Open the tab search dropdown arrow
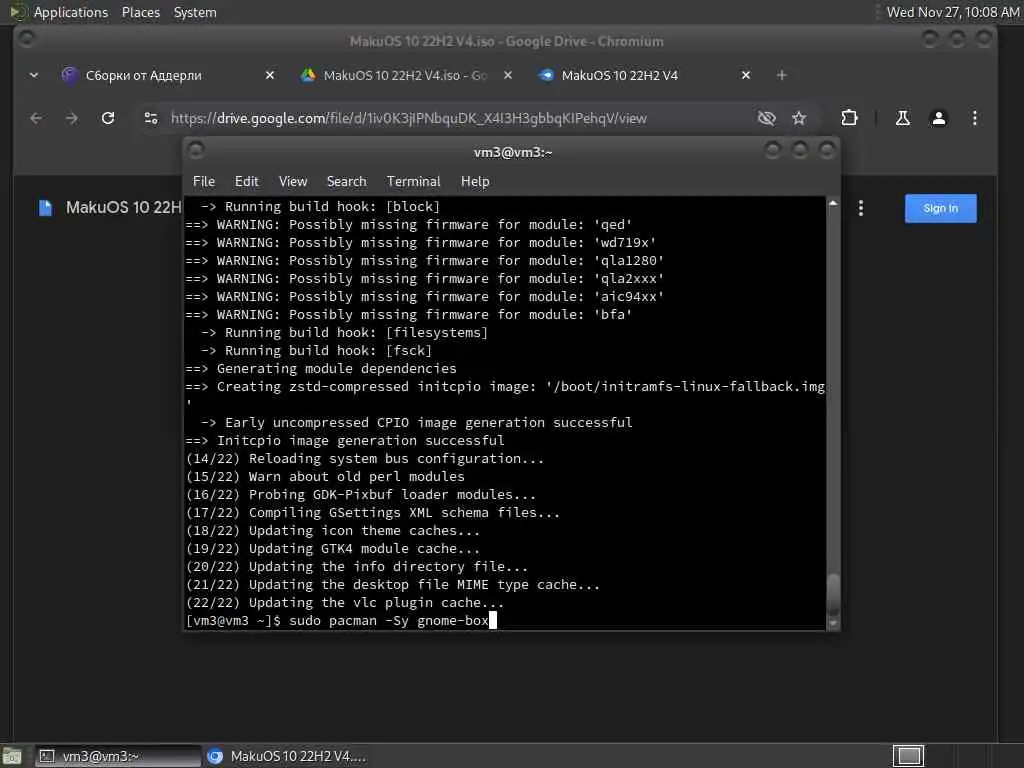1024x768 pixels. click(x=34, y=76)
